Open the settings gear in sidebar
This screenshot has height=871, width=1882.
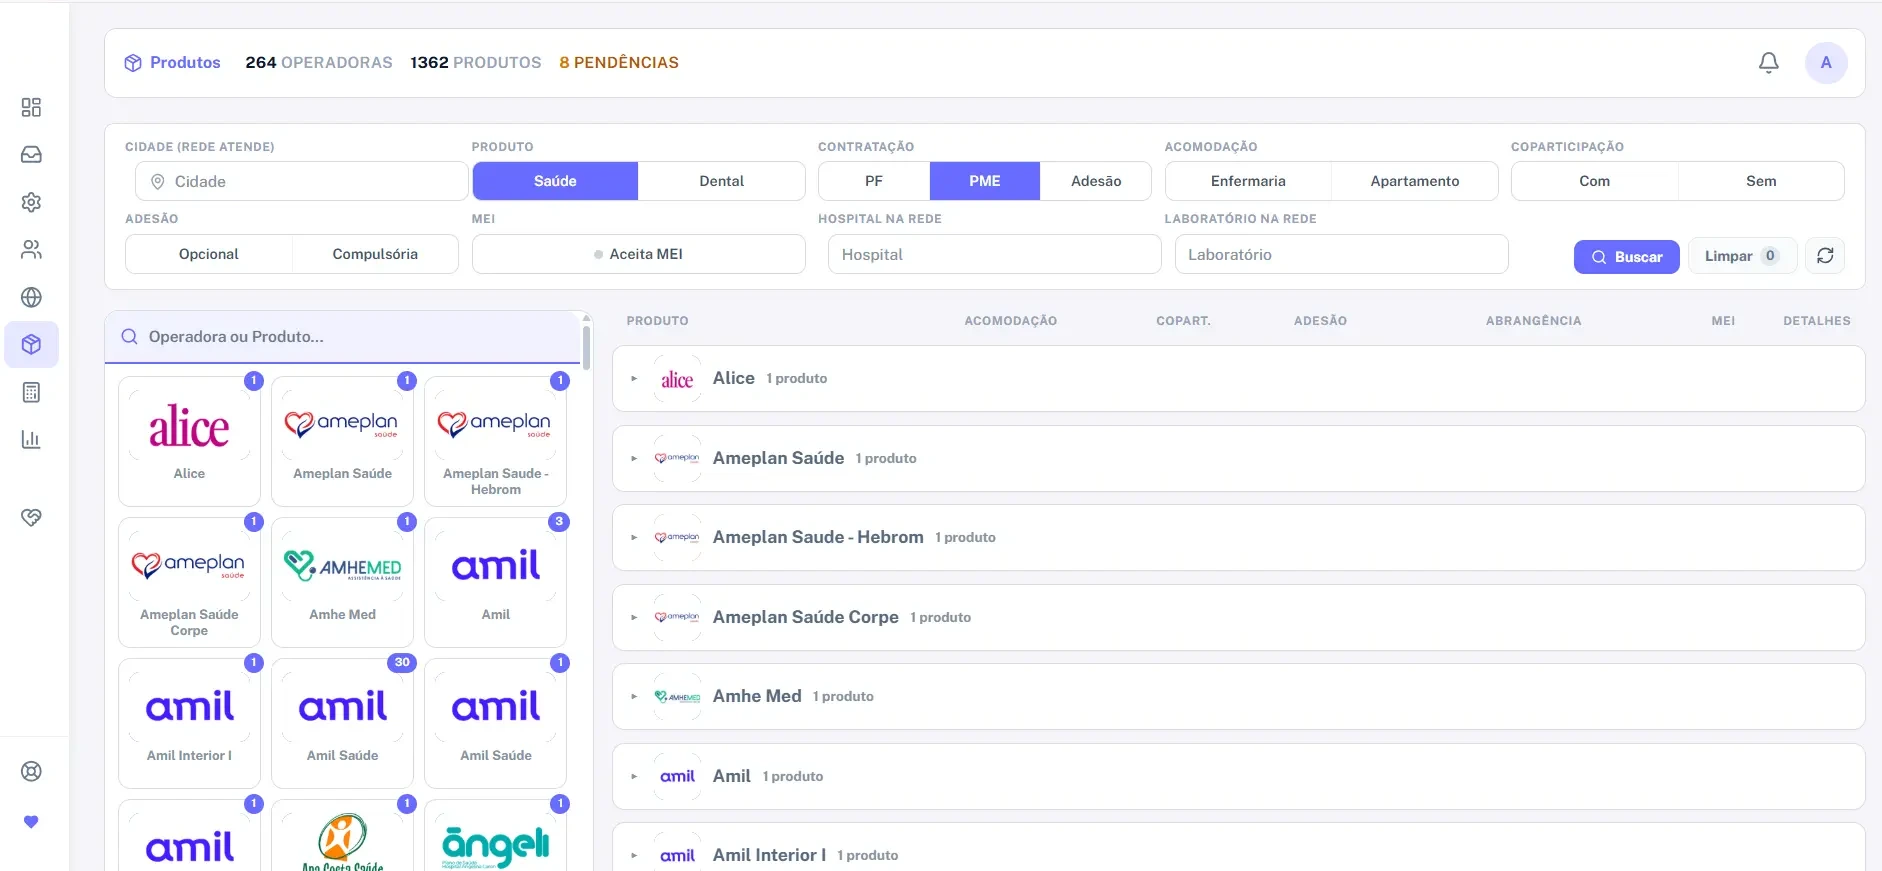point(31,202)
